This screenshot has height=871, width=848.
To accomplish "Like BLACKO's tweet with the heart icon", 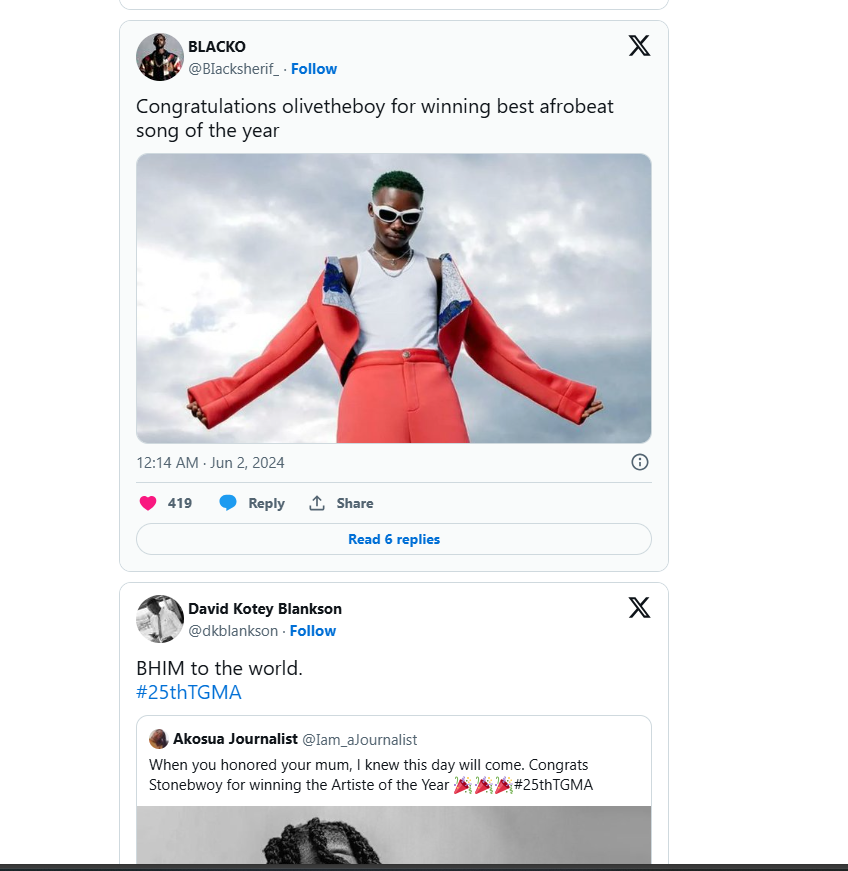I will click(x=148, y=503).
